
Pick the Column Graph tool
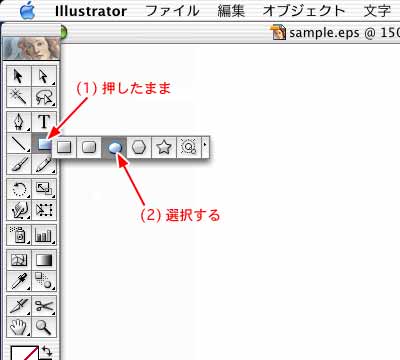pos(44,235)
